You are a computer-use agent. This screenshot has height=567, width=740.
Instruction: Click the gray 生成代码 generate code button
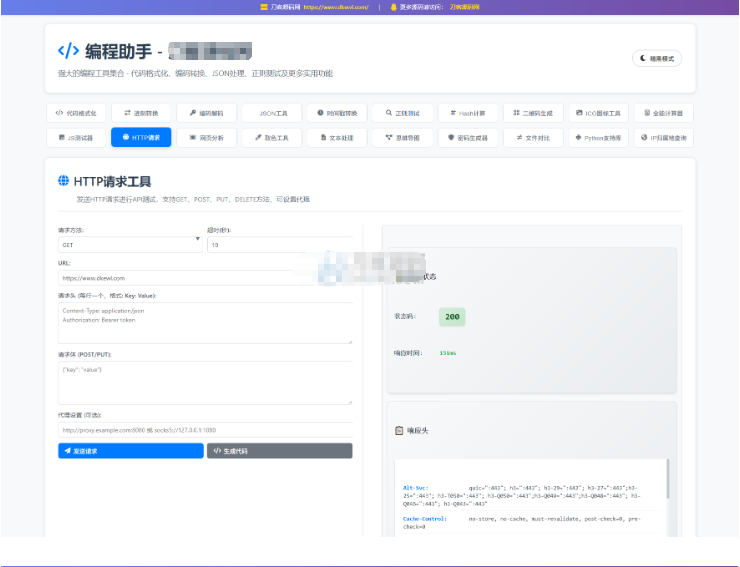click(279, 451)
